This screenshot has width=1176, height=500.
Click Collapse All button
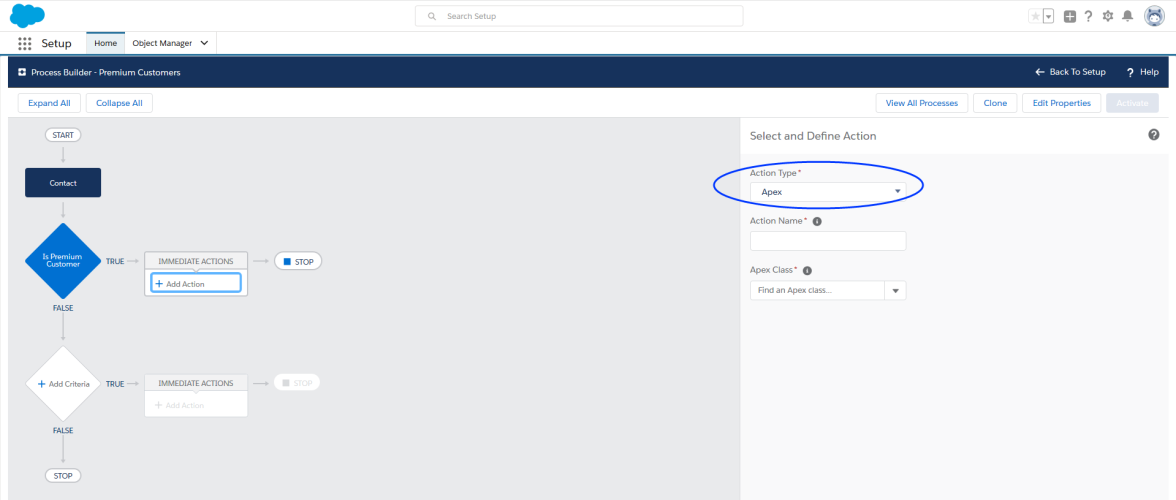click(x=119, y=103)
